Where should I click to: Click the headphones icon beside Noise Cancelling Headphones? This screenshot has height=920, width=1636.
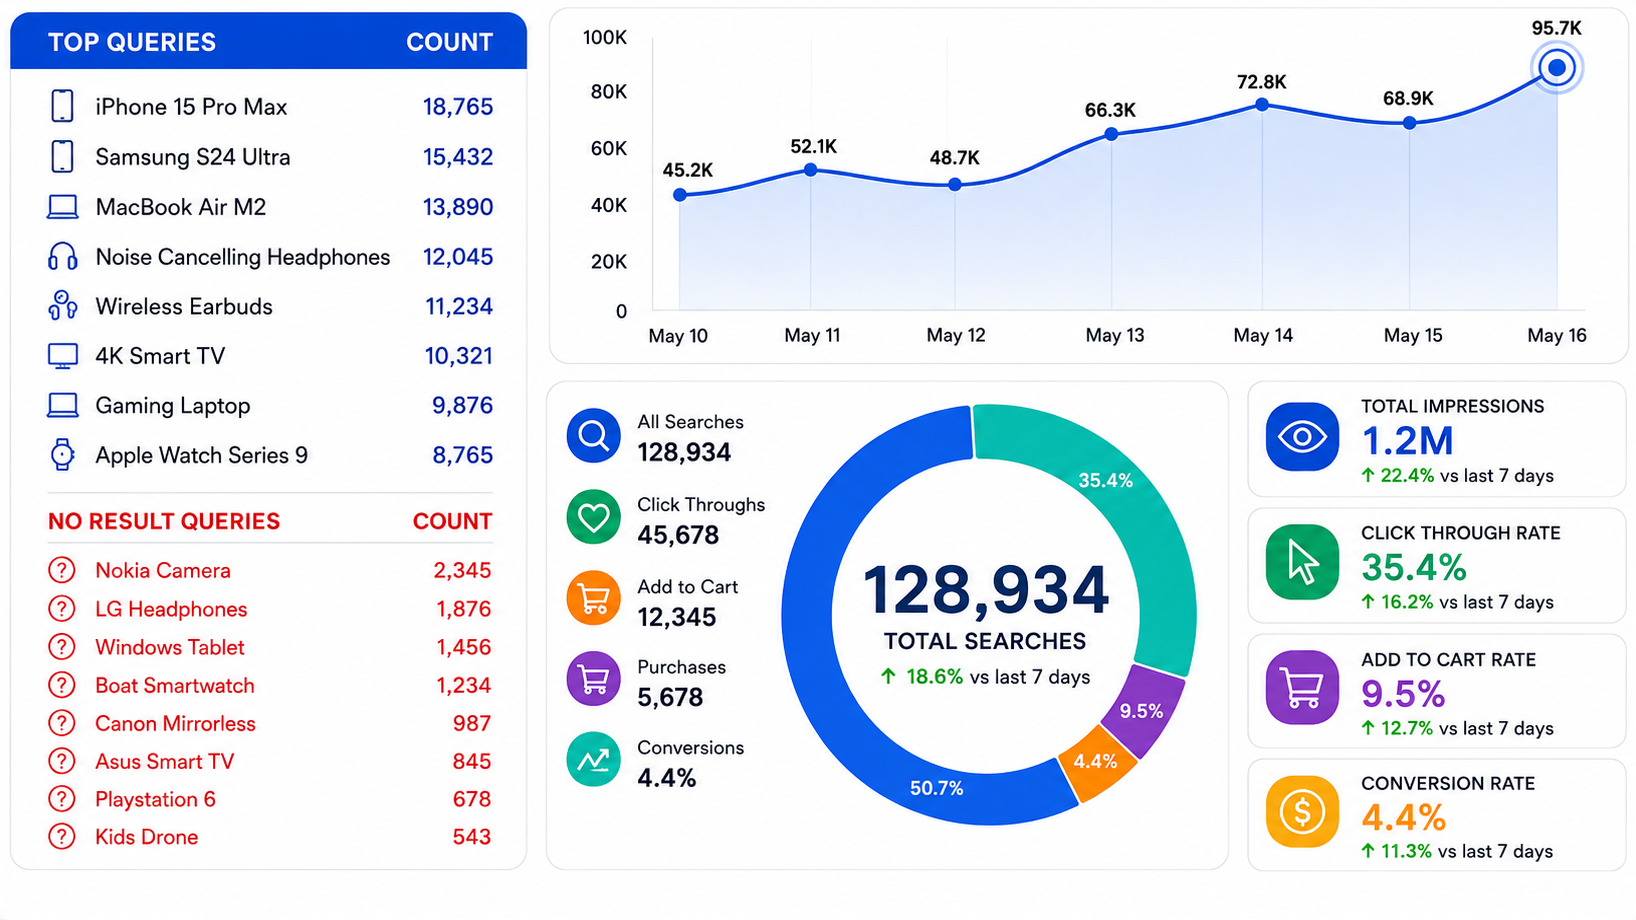pyautogui.click(x=62, y=256)
